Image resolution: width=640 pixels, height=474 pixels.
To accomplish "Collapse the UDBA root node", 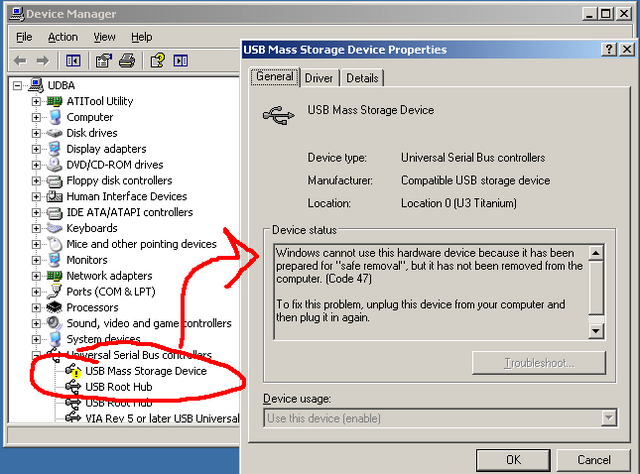I will [17, 86].
